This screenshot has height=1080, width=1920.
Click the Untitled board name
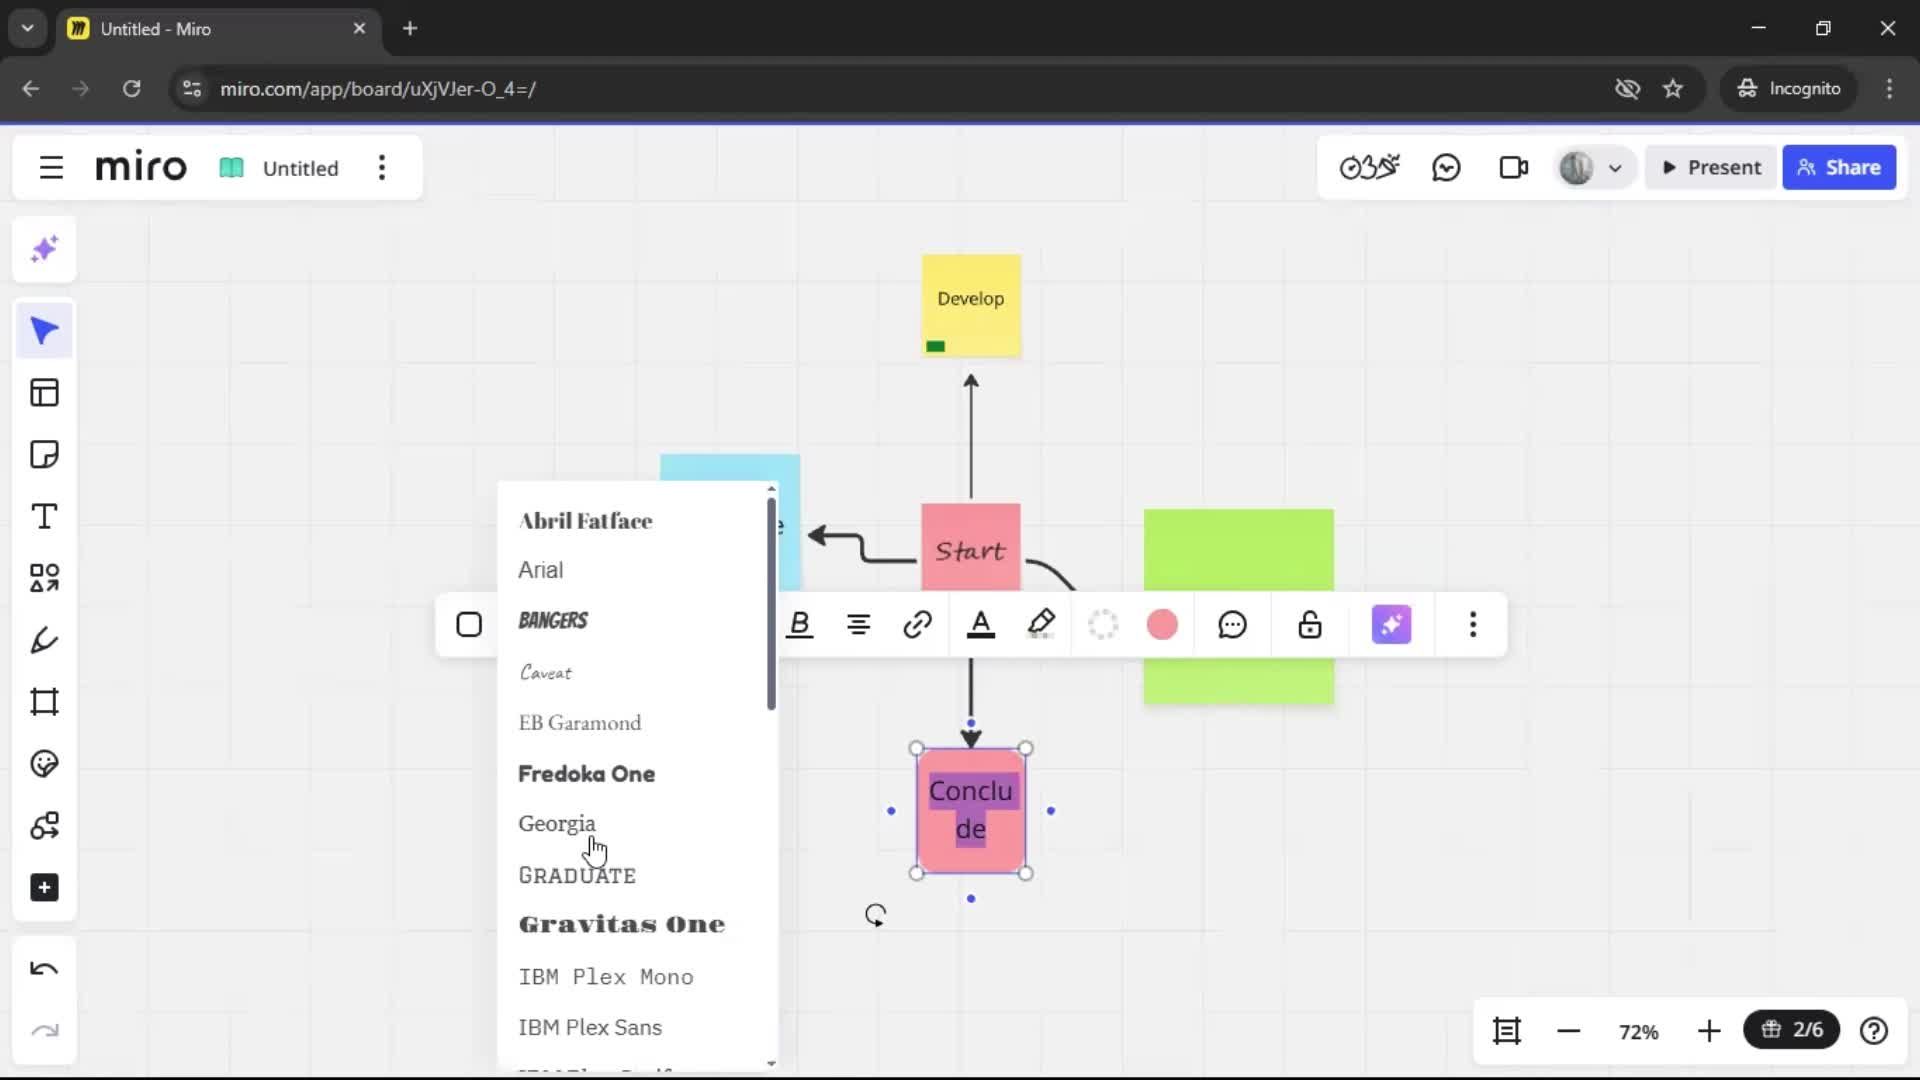pos(300,168)
